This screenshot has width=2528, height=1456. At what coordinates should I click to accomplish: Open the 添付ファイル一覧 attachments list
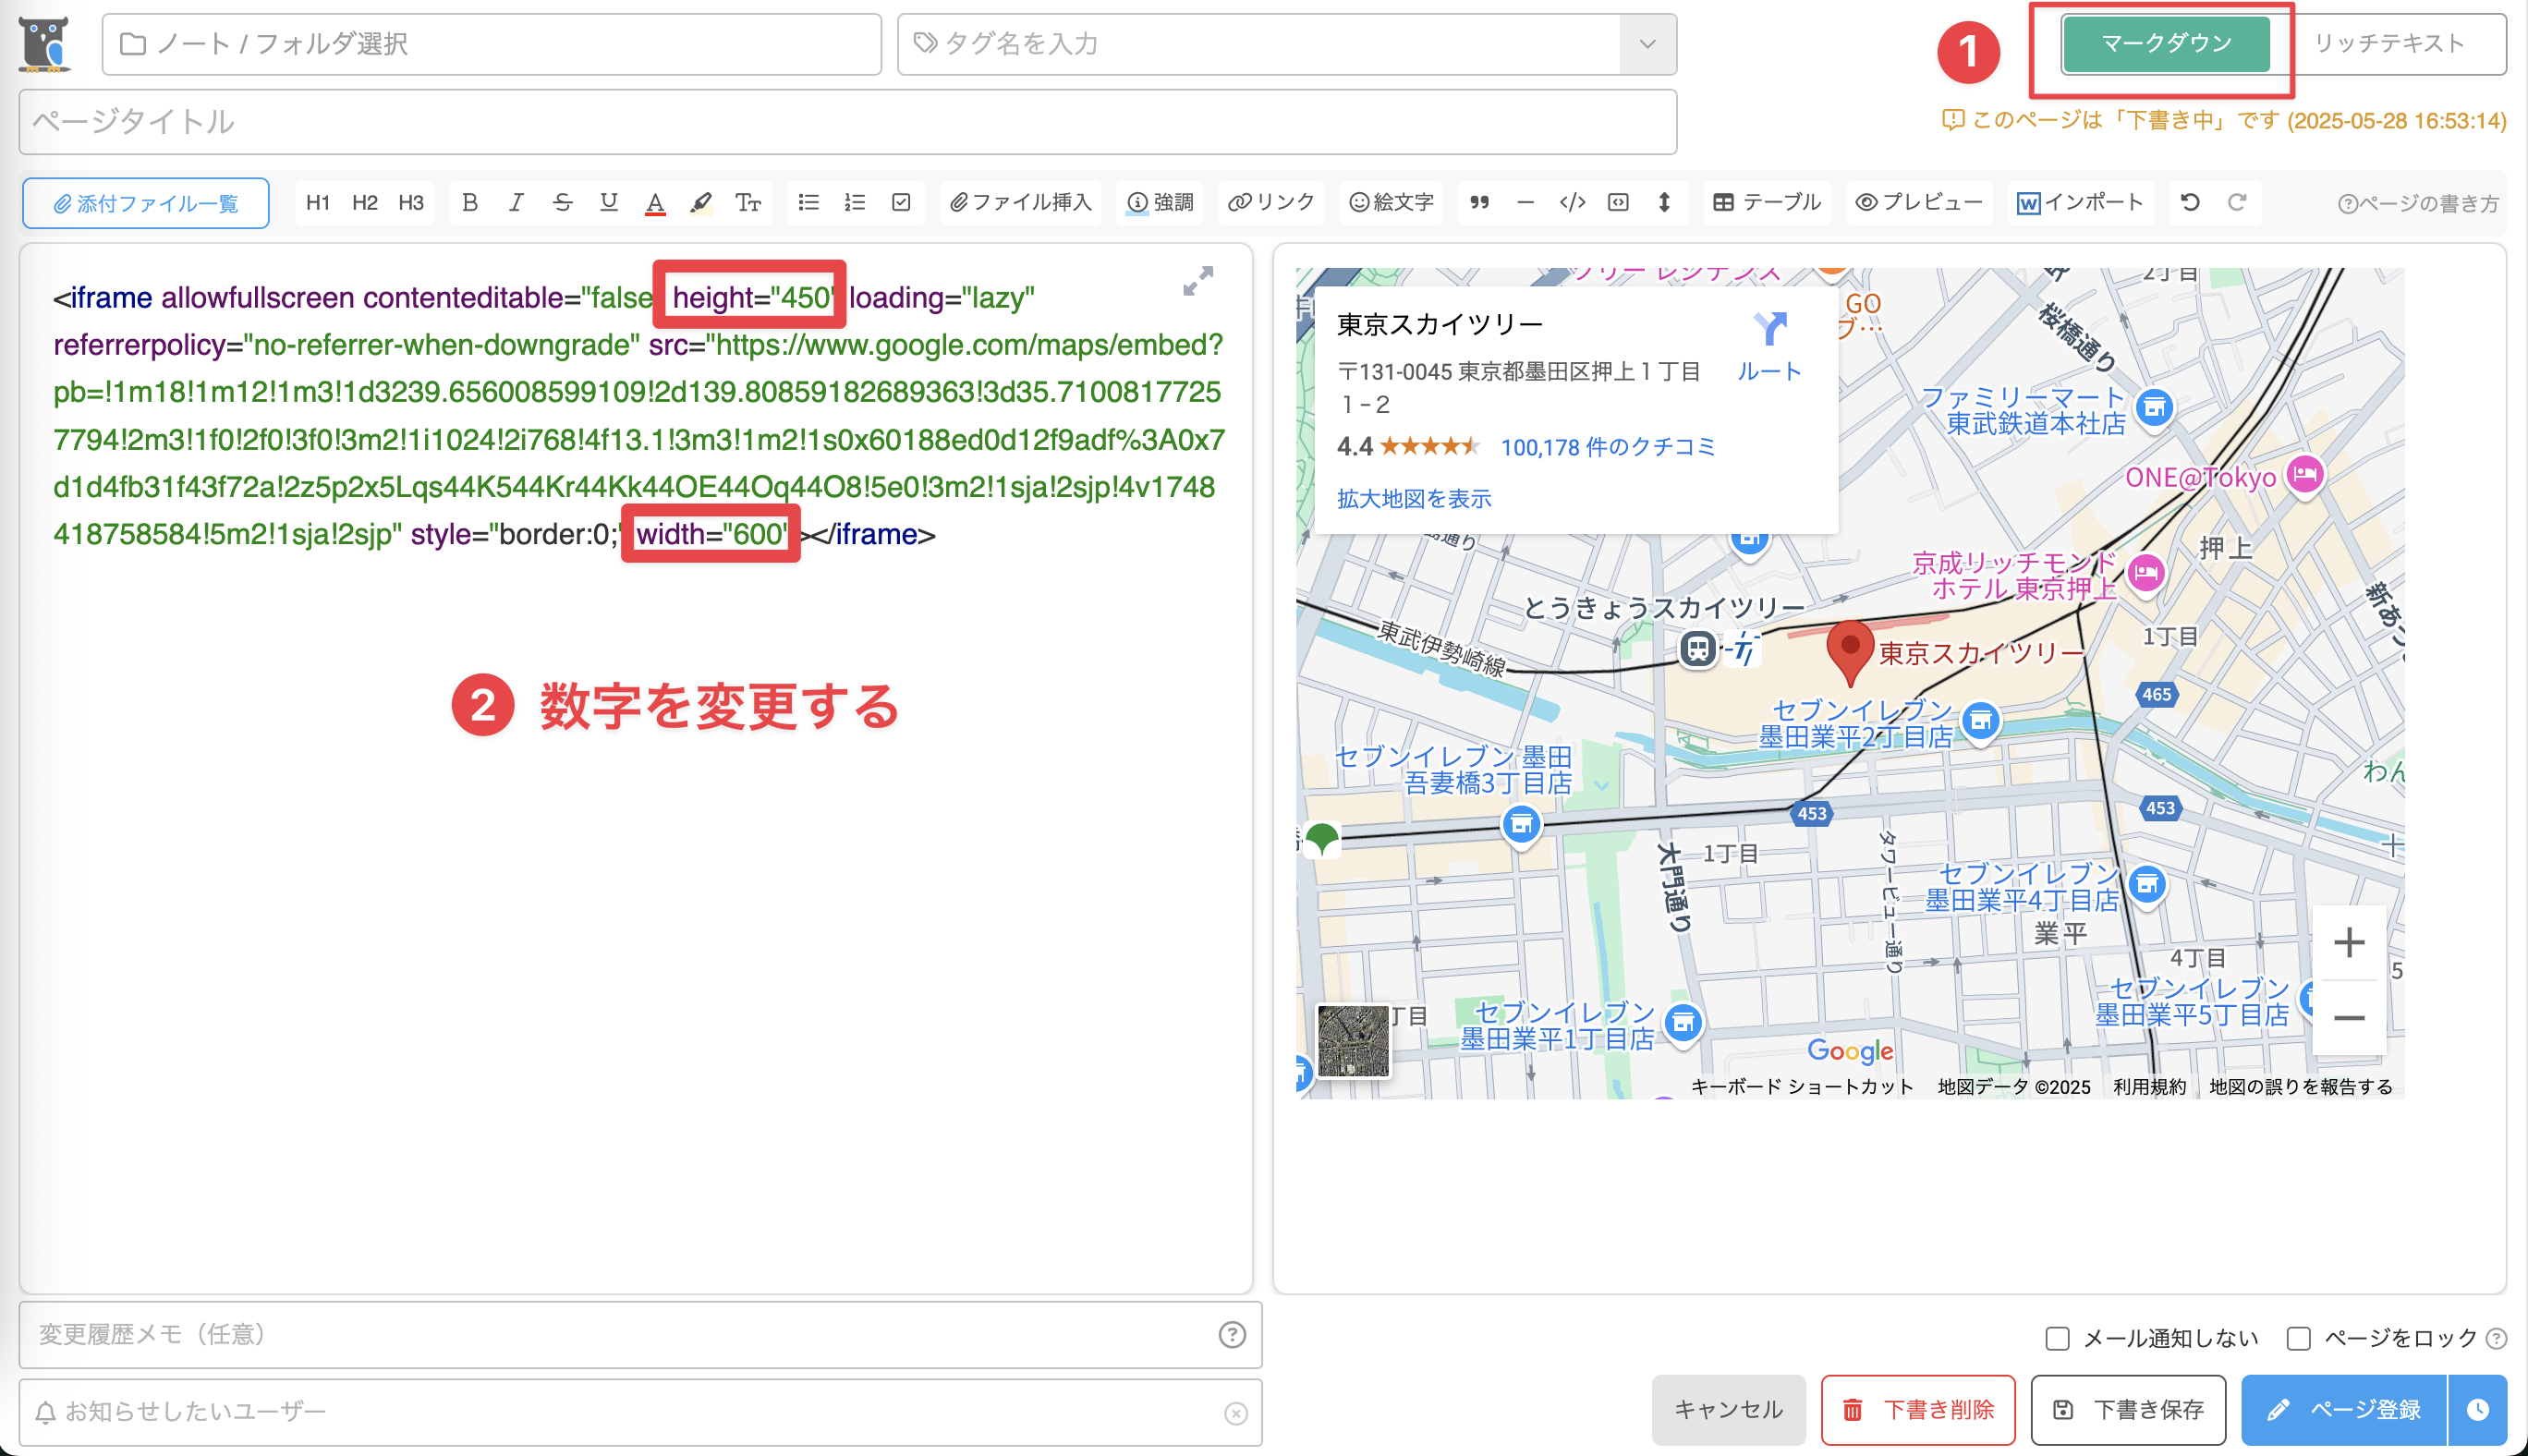pos(146,204)
